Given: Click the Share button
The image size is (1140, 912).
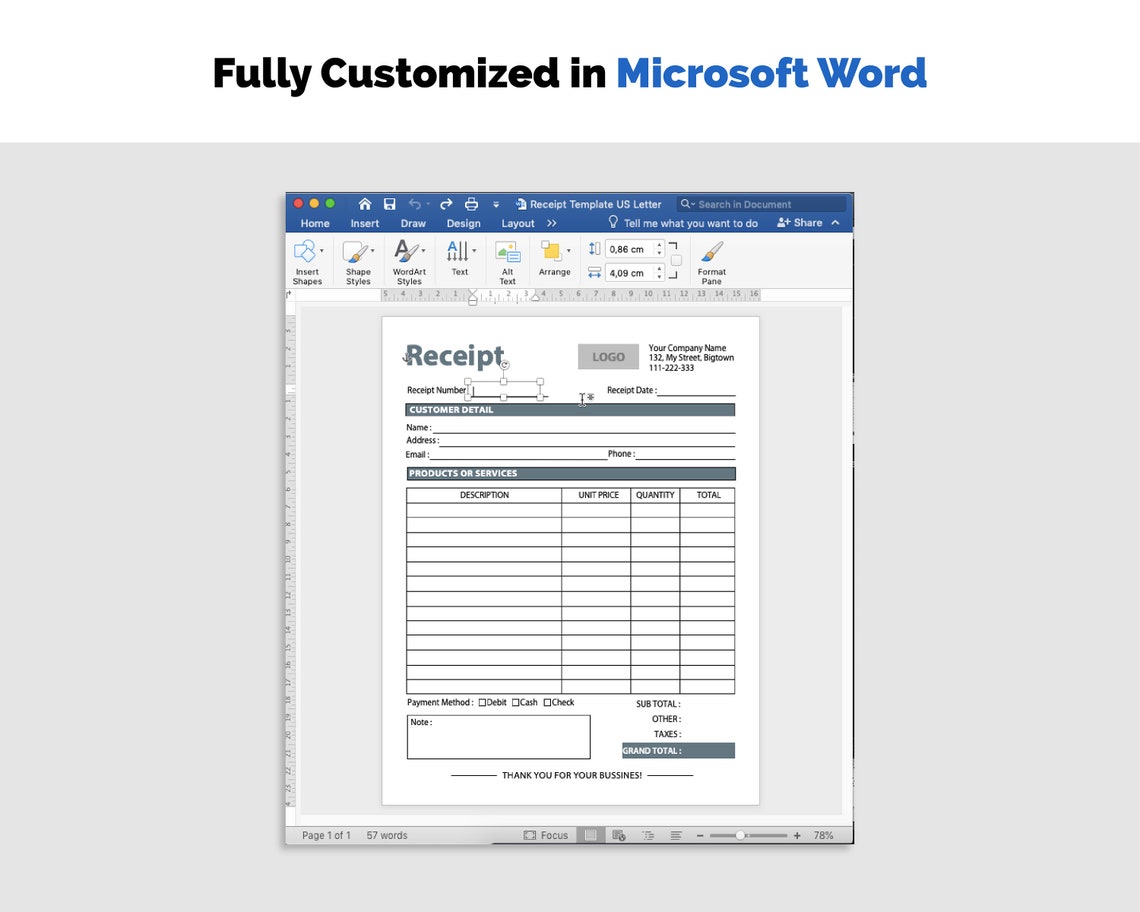Looking at the screenshot, I should pyautogui.click(x=801, y=222).
